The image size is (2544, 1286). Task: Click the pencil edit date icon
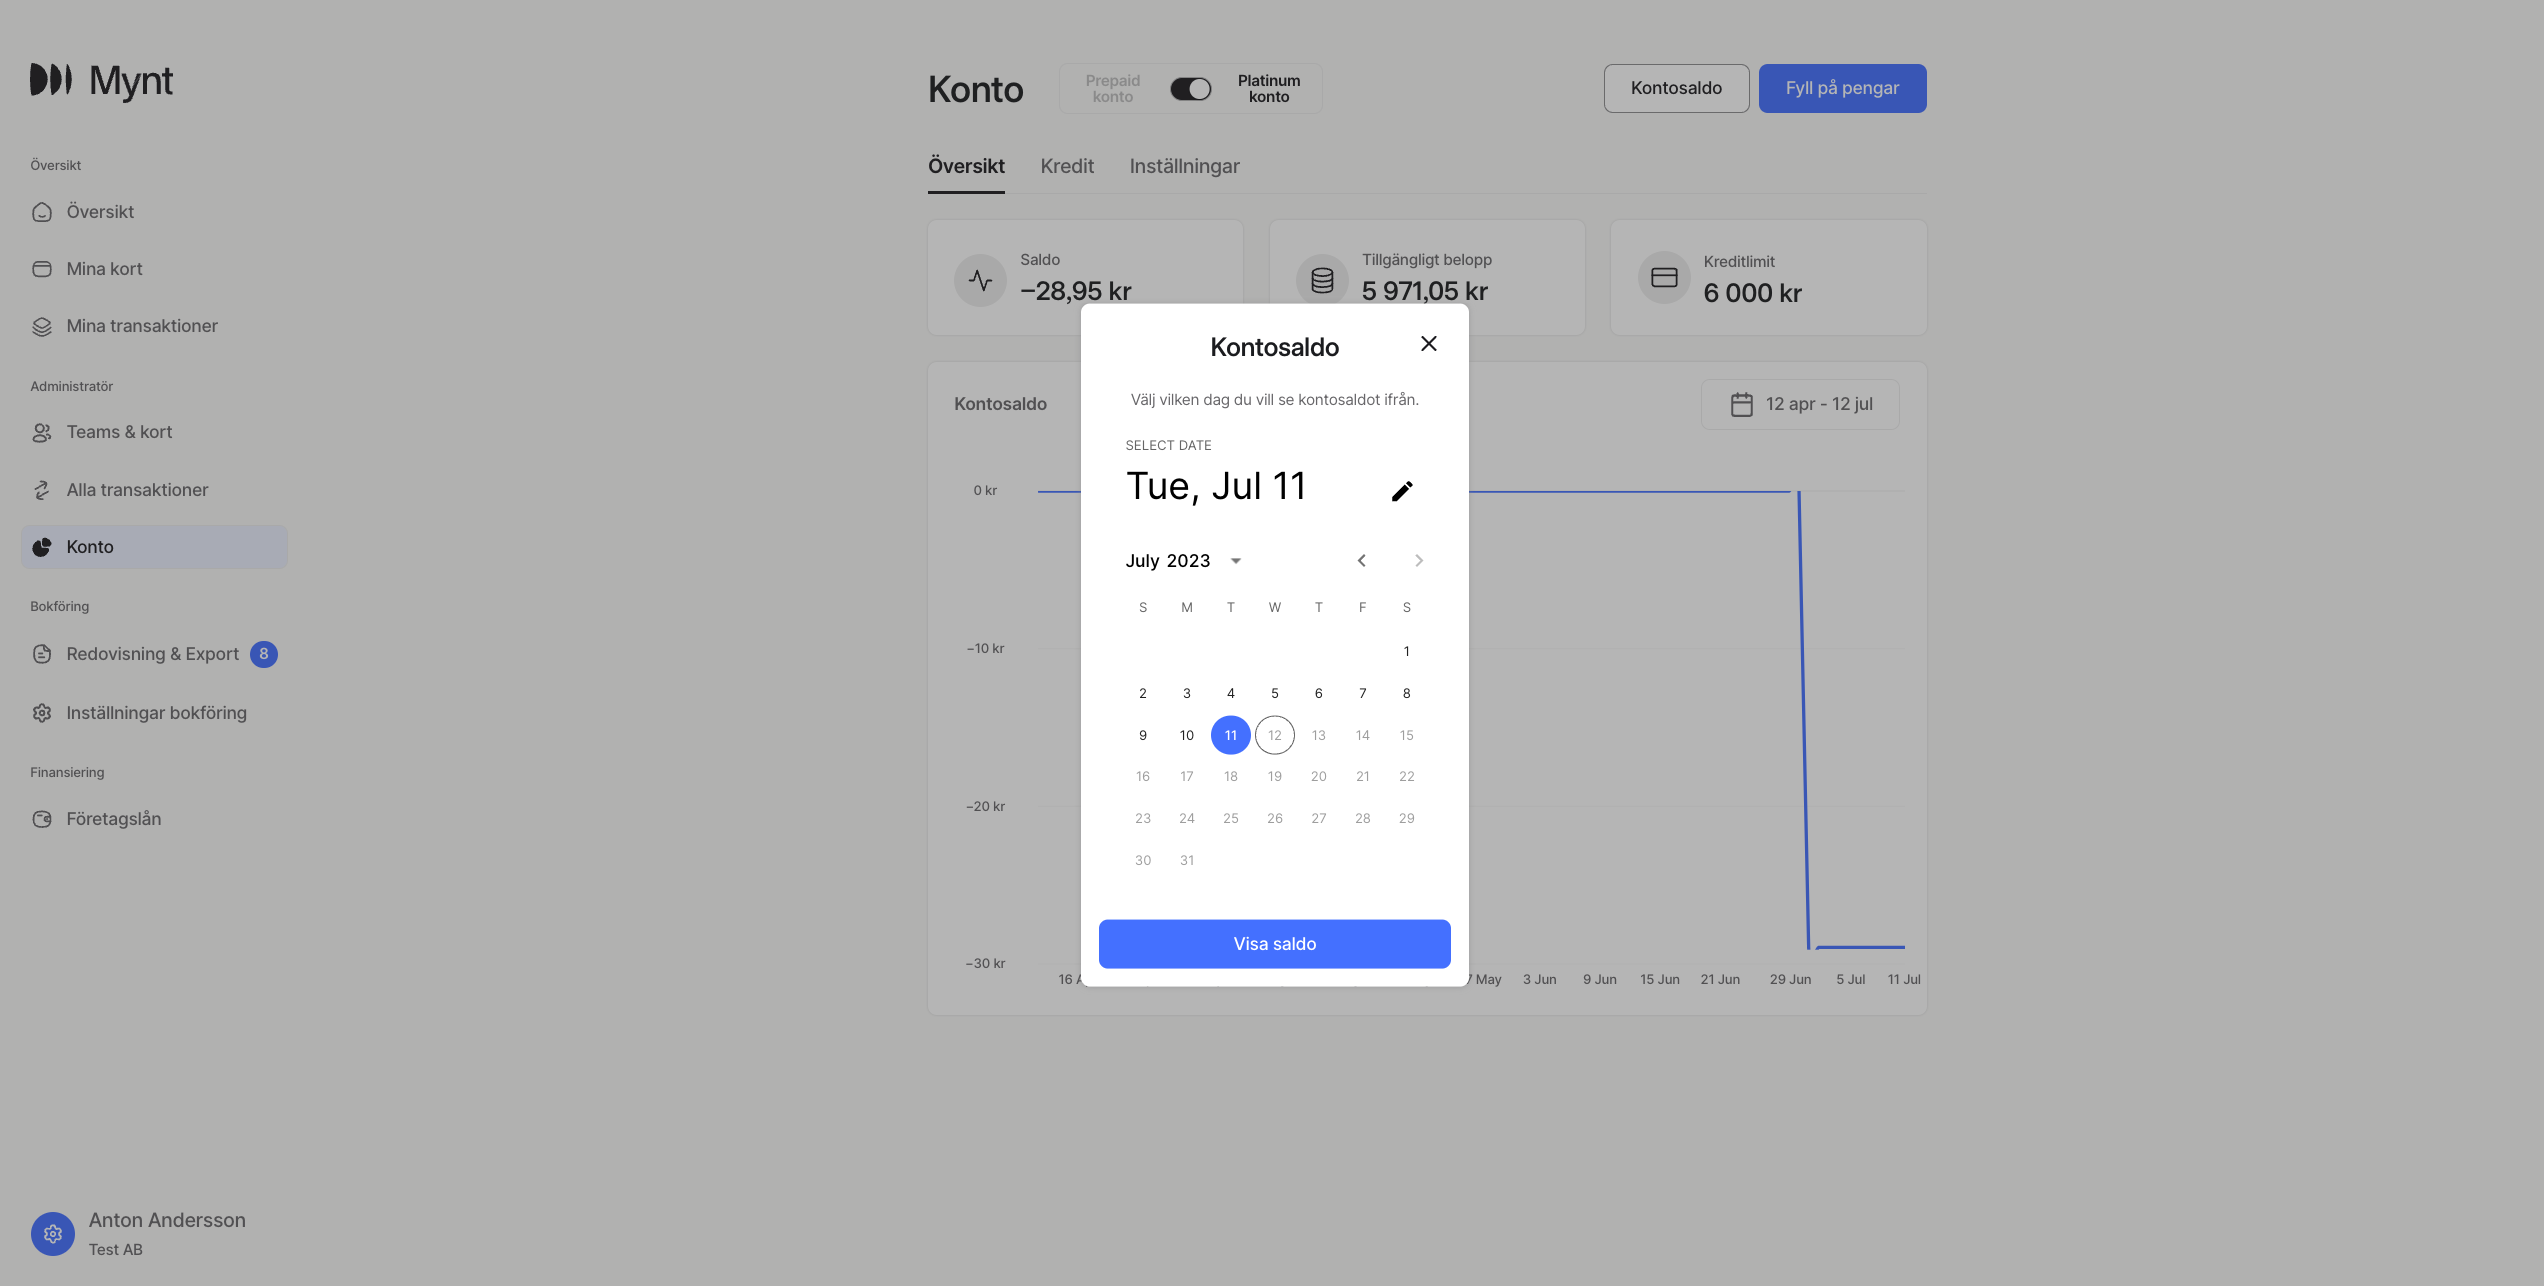click(1402, 491)
